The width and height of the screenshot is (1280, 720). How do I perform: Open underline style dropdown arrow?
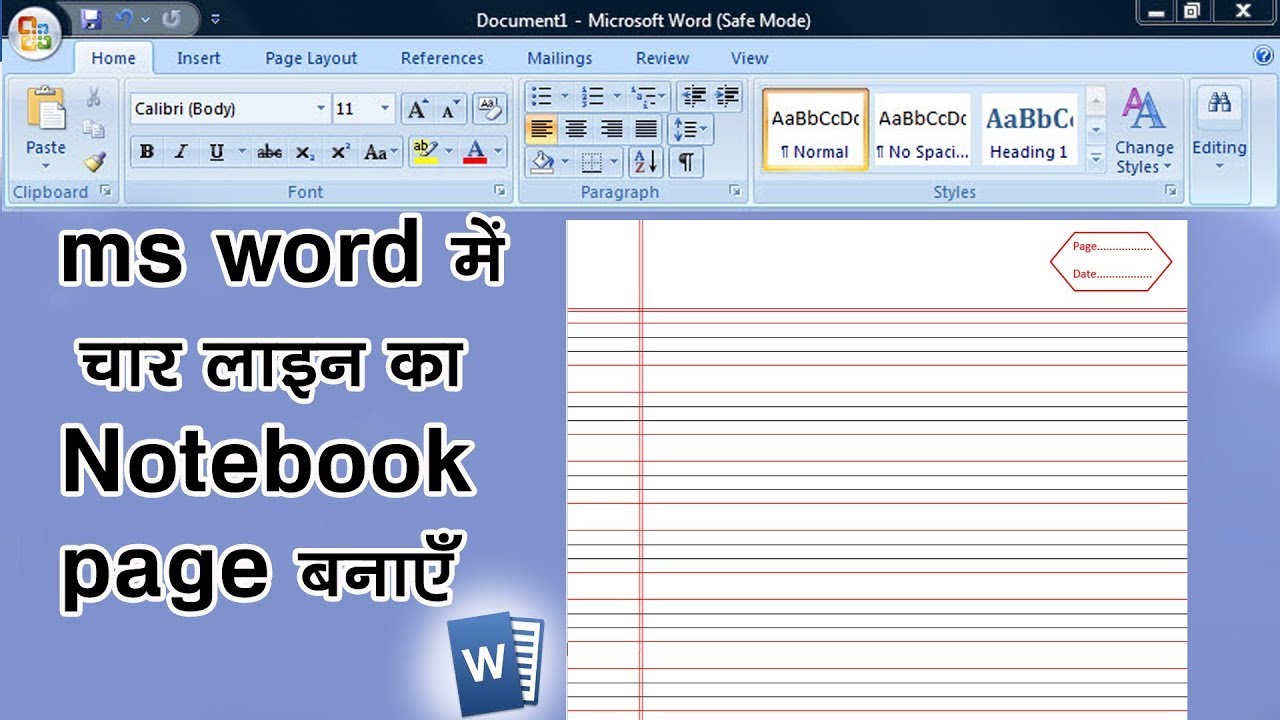tap(241, 152)
